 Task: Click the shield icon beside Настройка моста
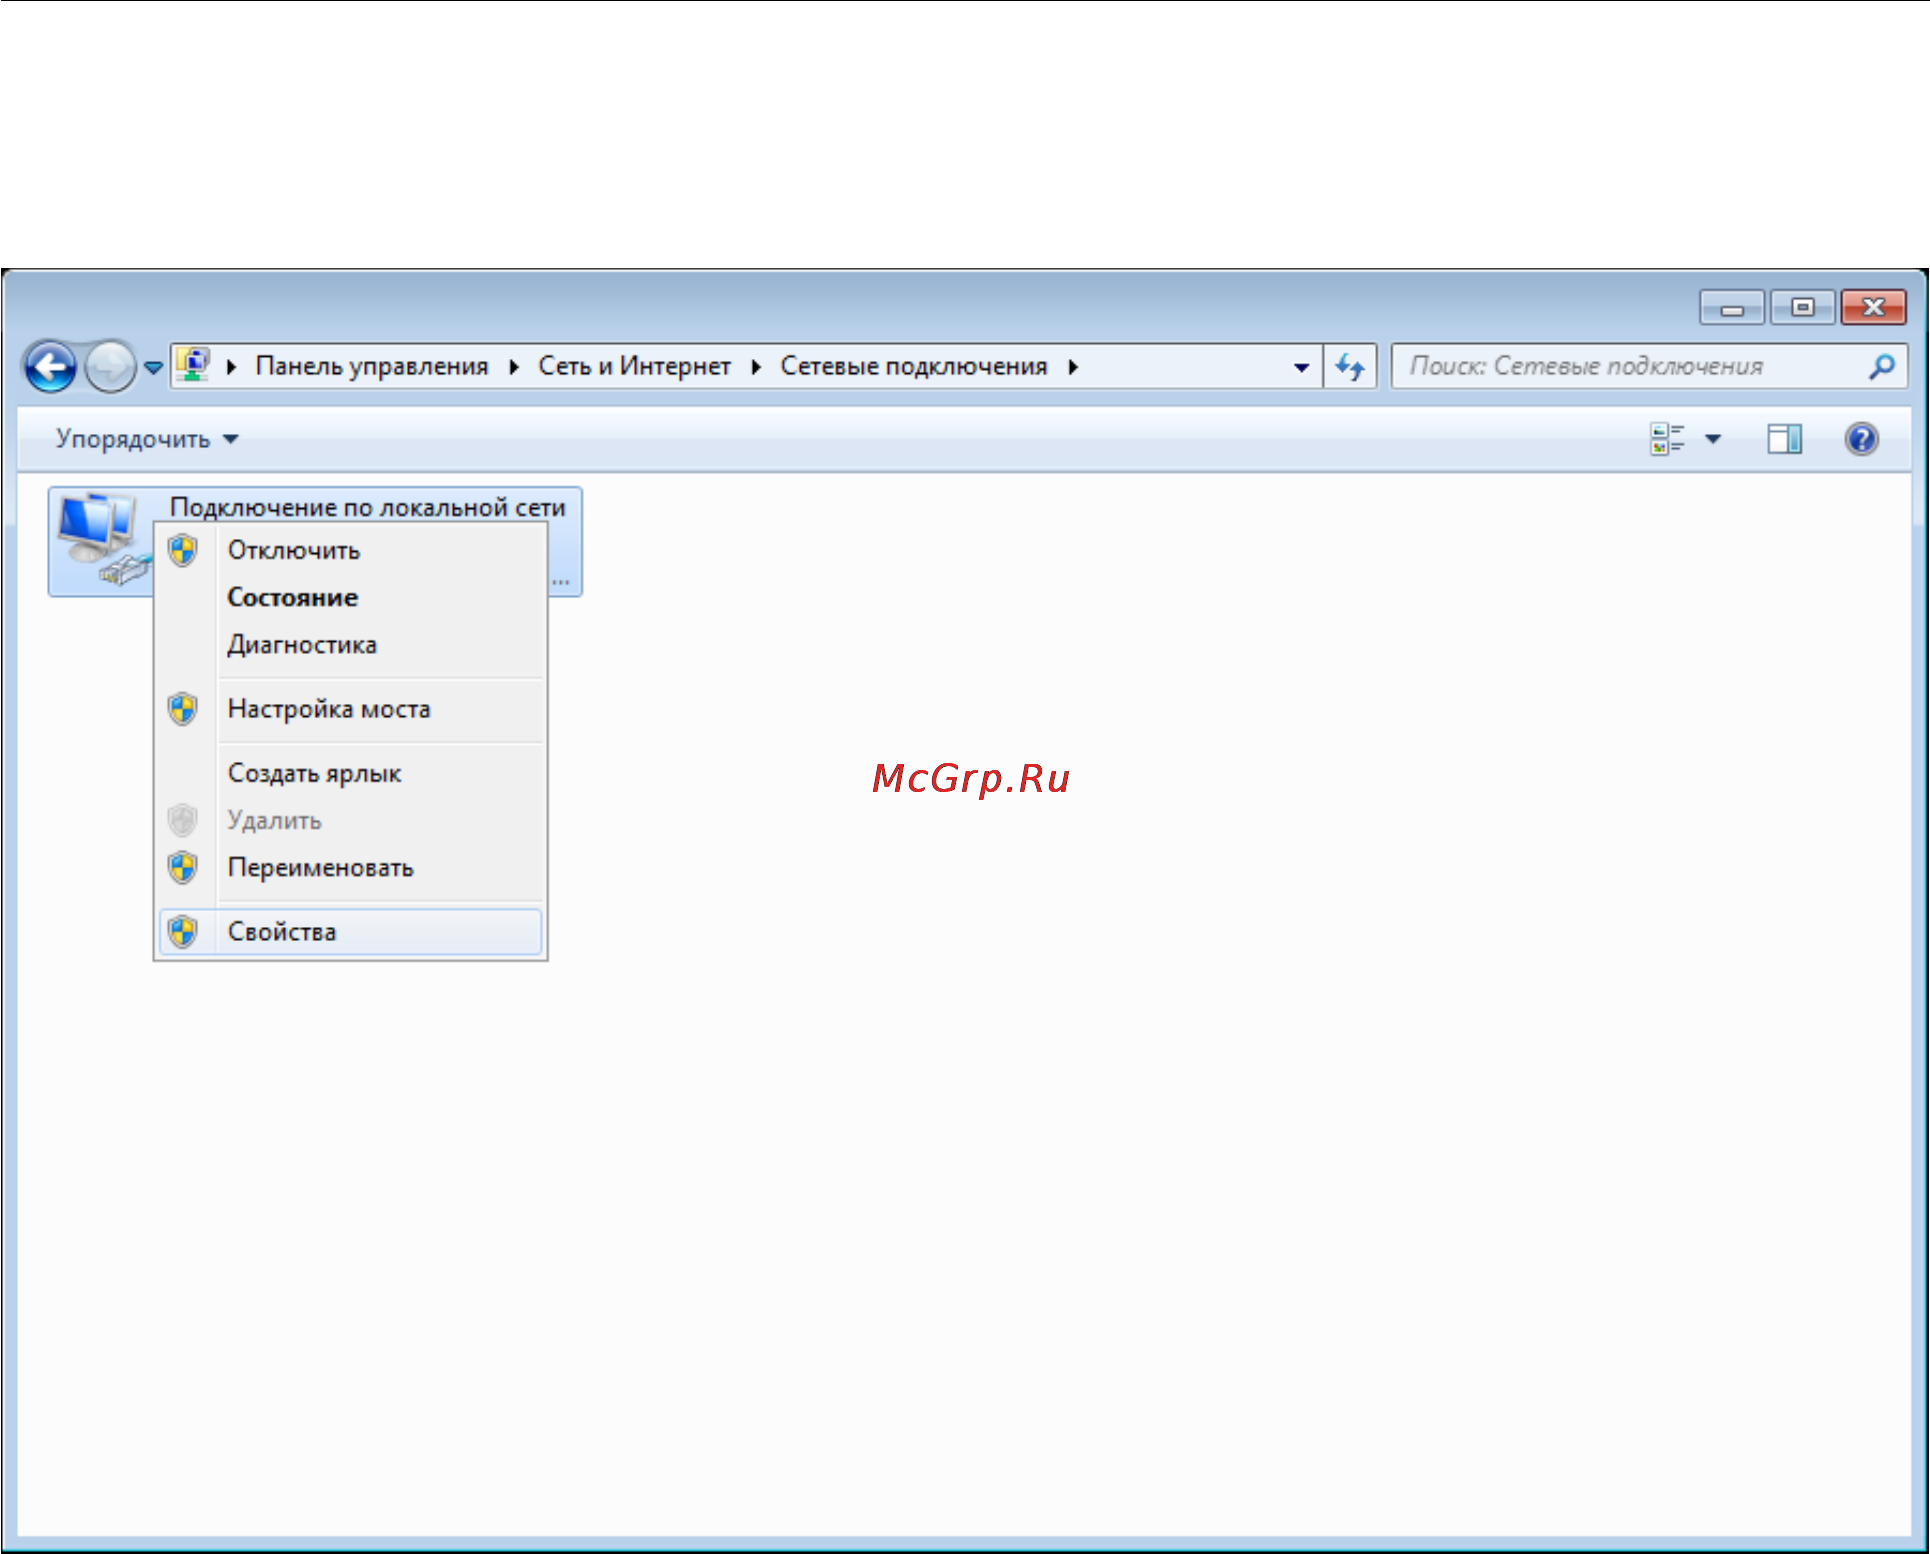(x=182, y=709)
